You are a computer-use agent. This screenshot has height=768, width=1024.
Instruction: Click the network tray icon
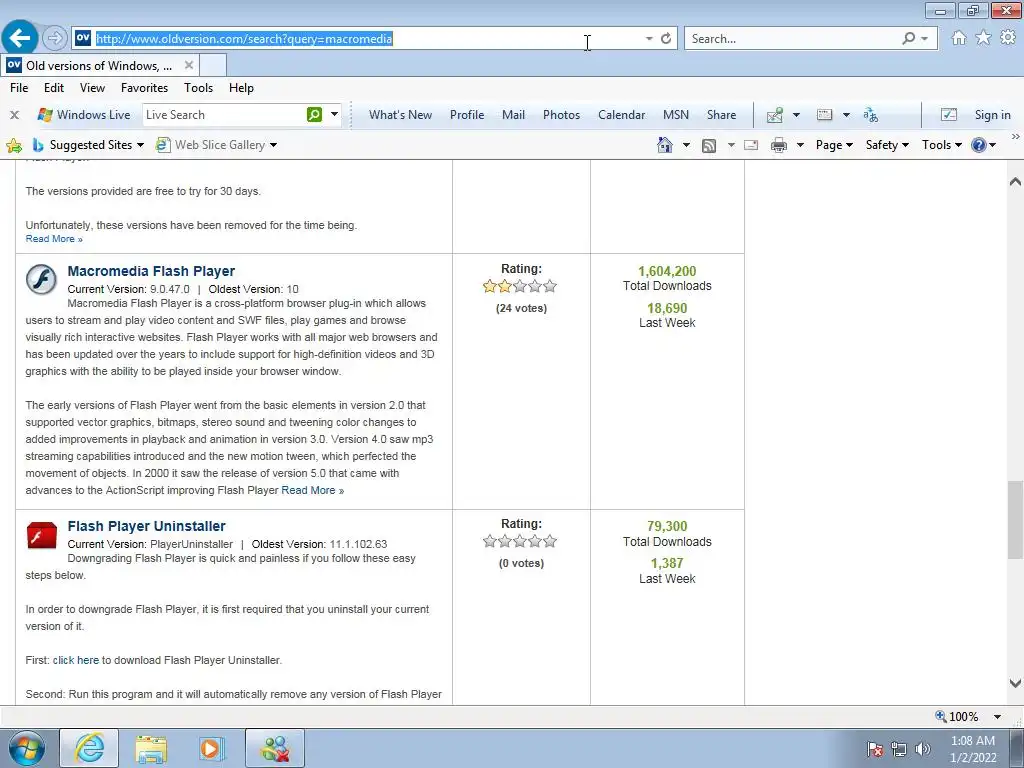click(x=899, y=749)
